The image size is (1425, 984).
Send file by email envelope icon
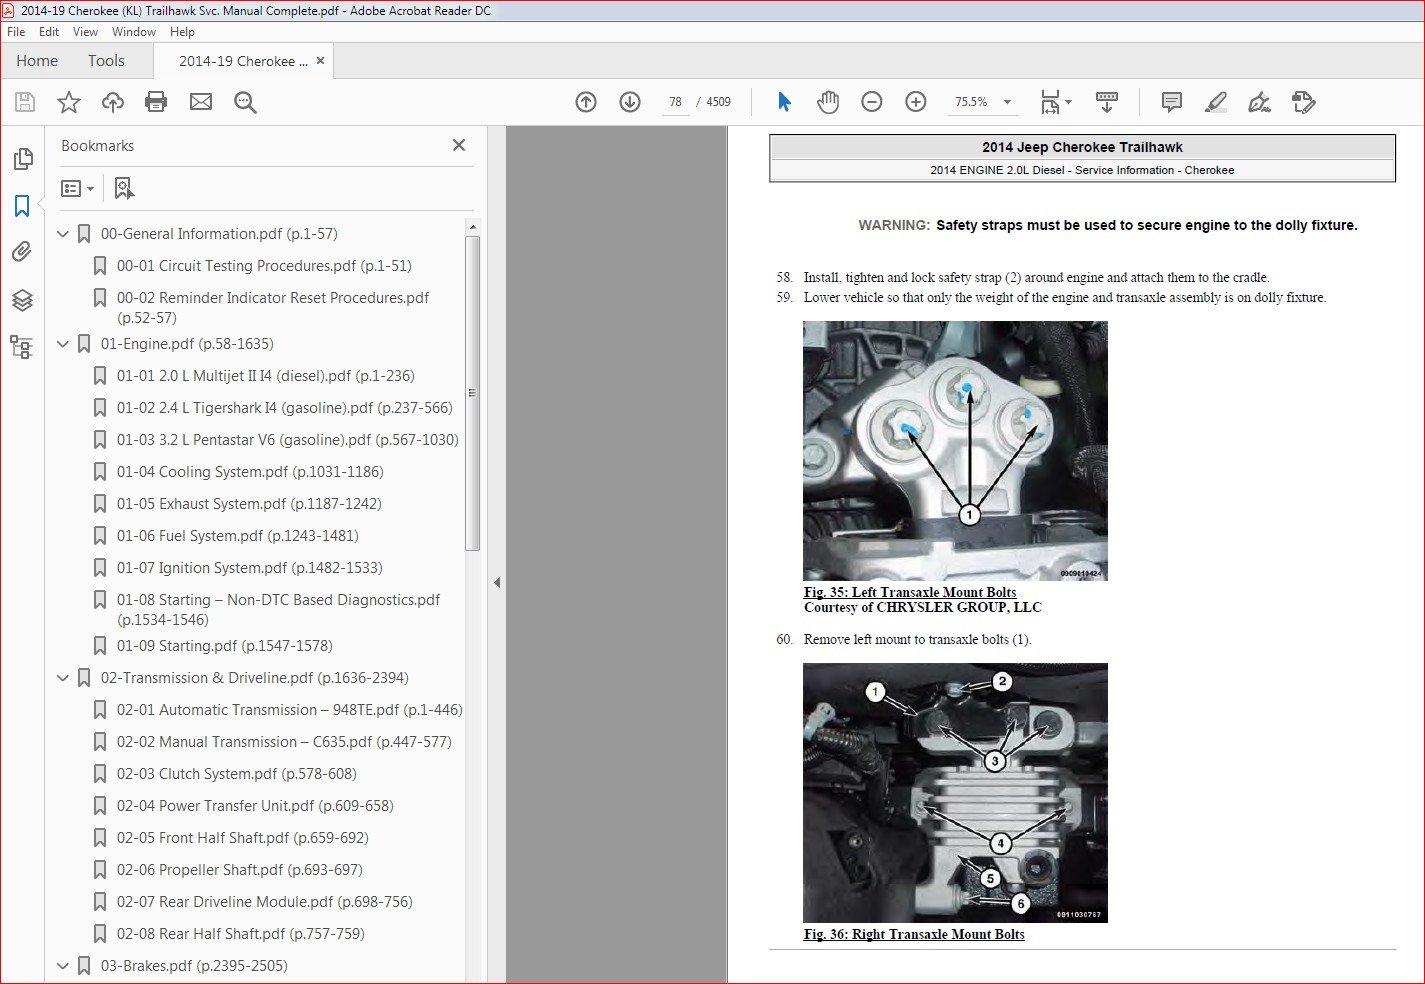pyautogui.click(x=201, y=102)
